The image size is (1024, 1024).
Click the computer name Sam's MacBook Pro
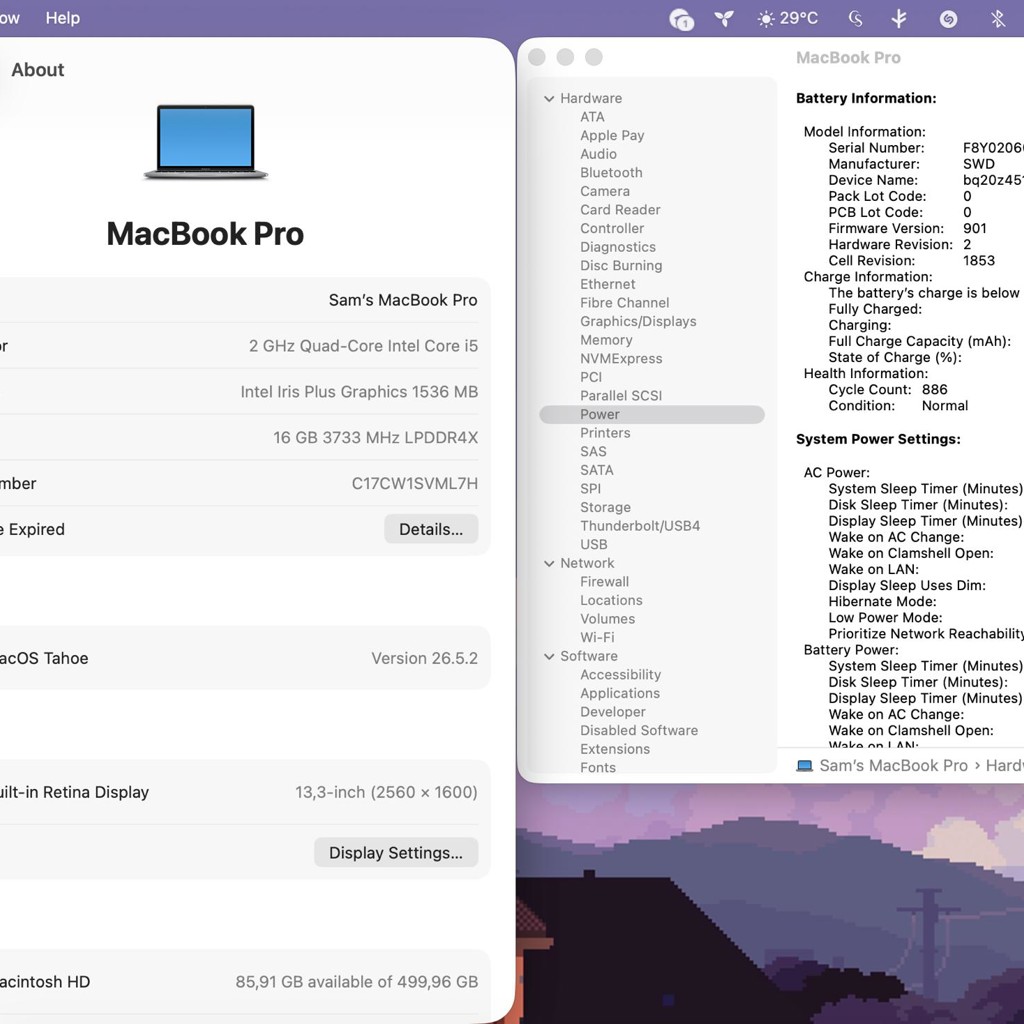click(403, 300)
